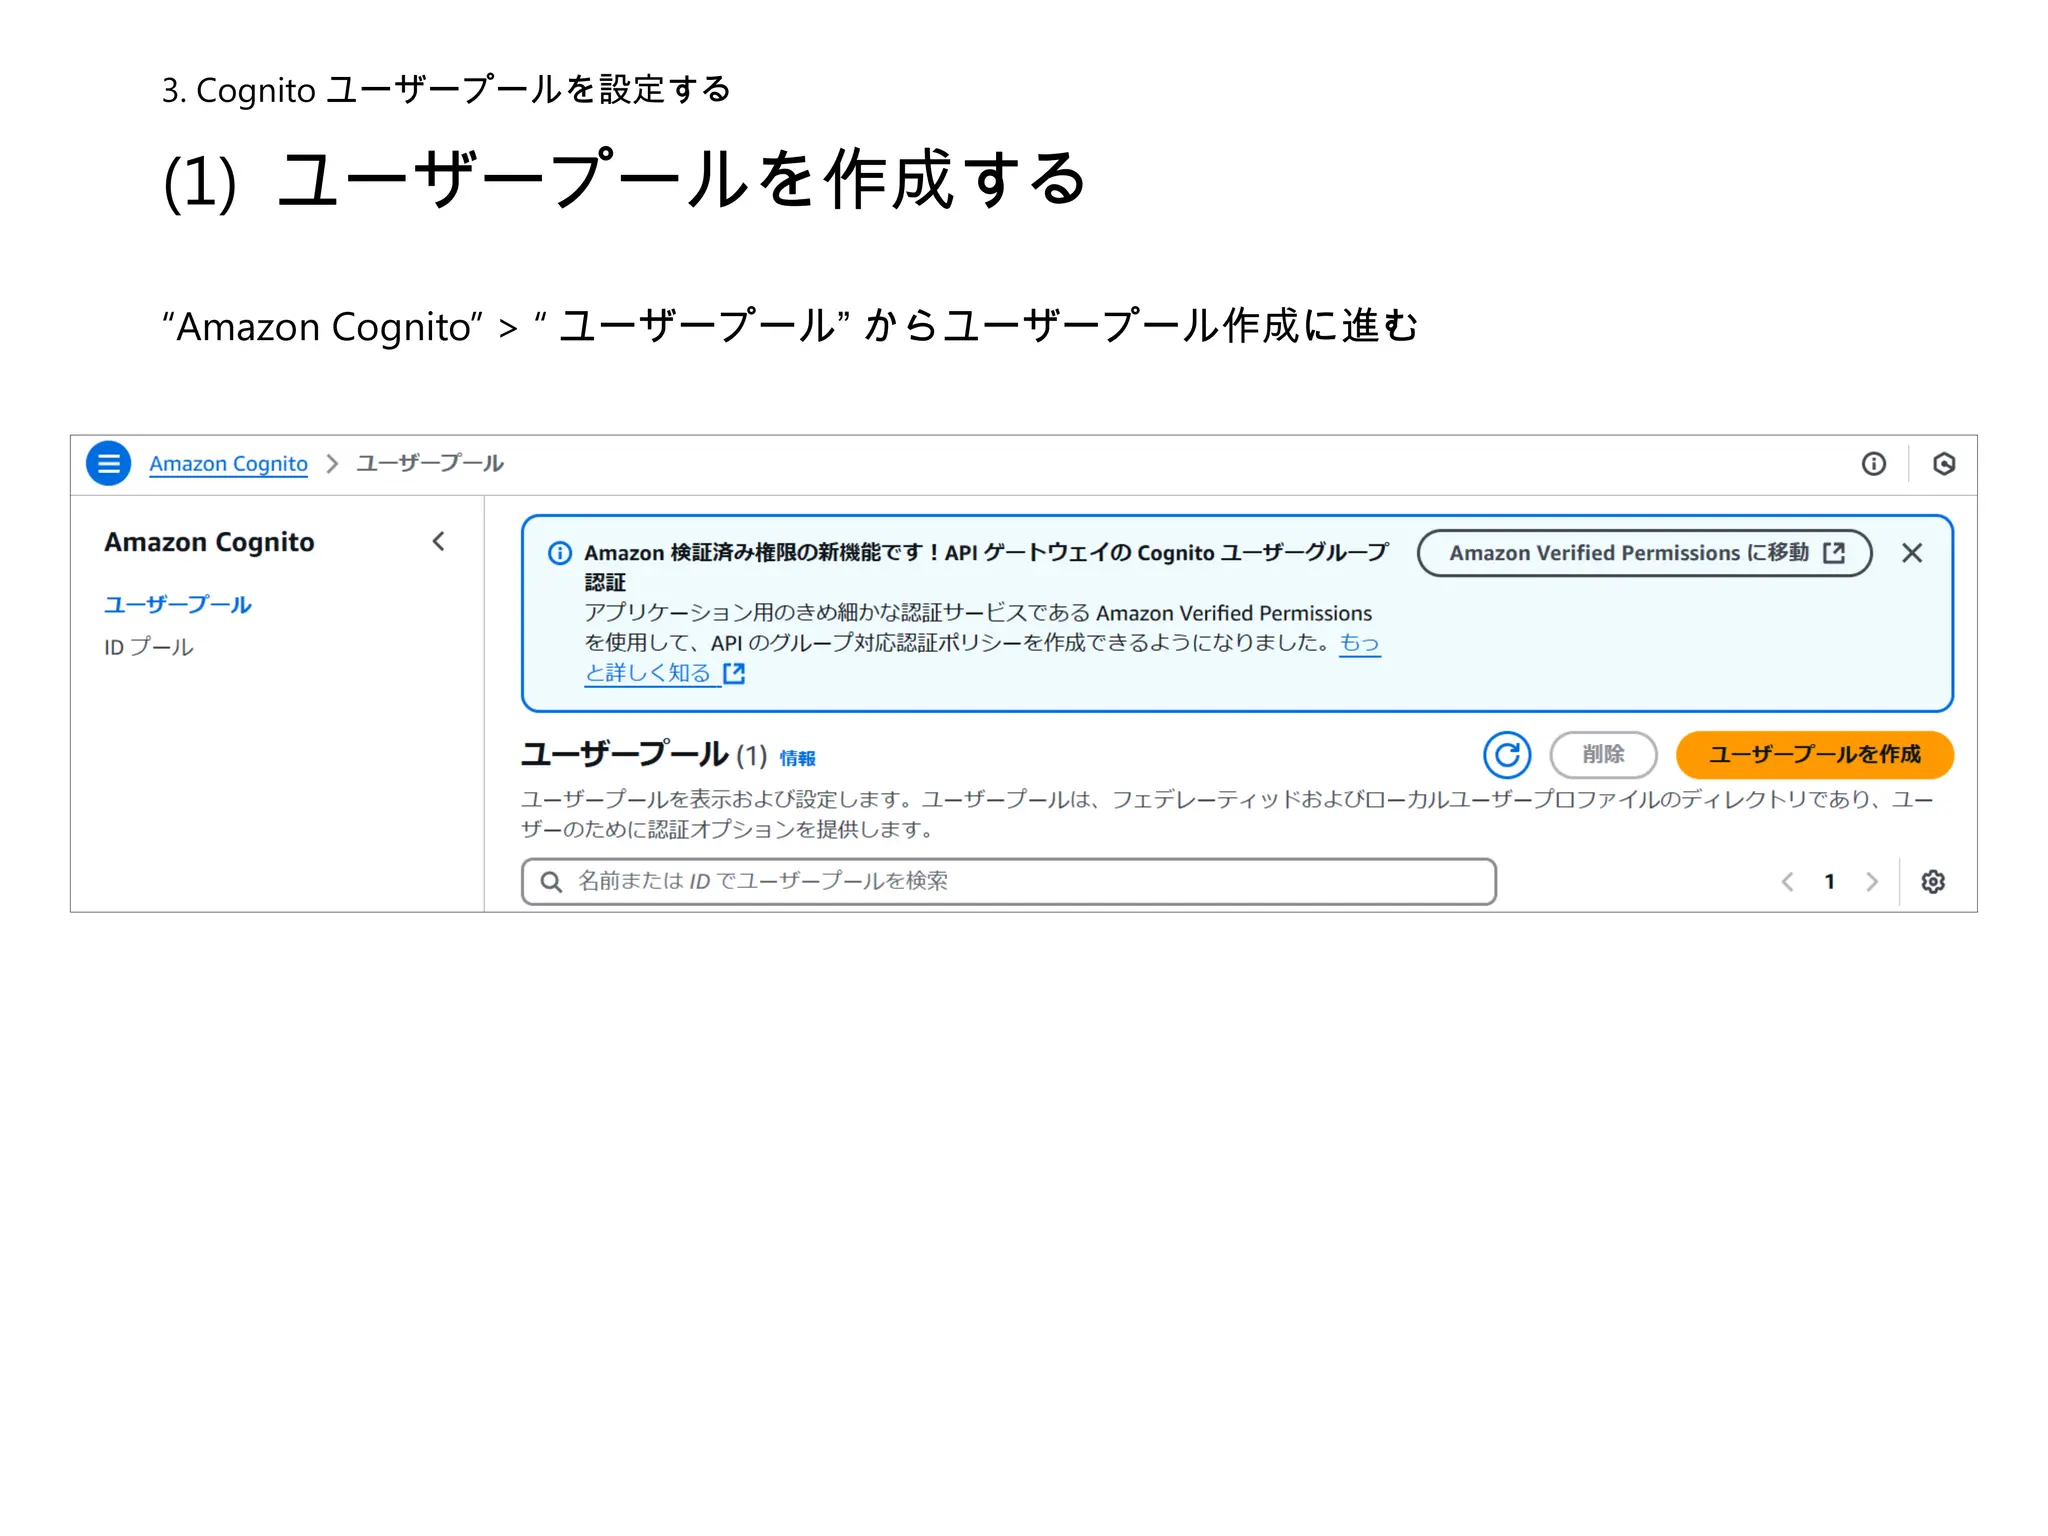The width and height of the screenshot is (2048, 1536).
Task: Click the search magnifier icon
Action: [x=551, y=881]
